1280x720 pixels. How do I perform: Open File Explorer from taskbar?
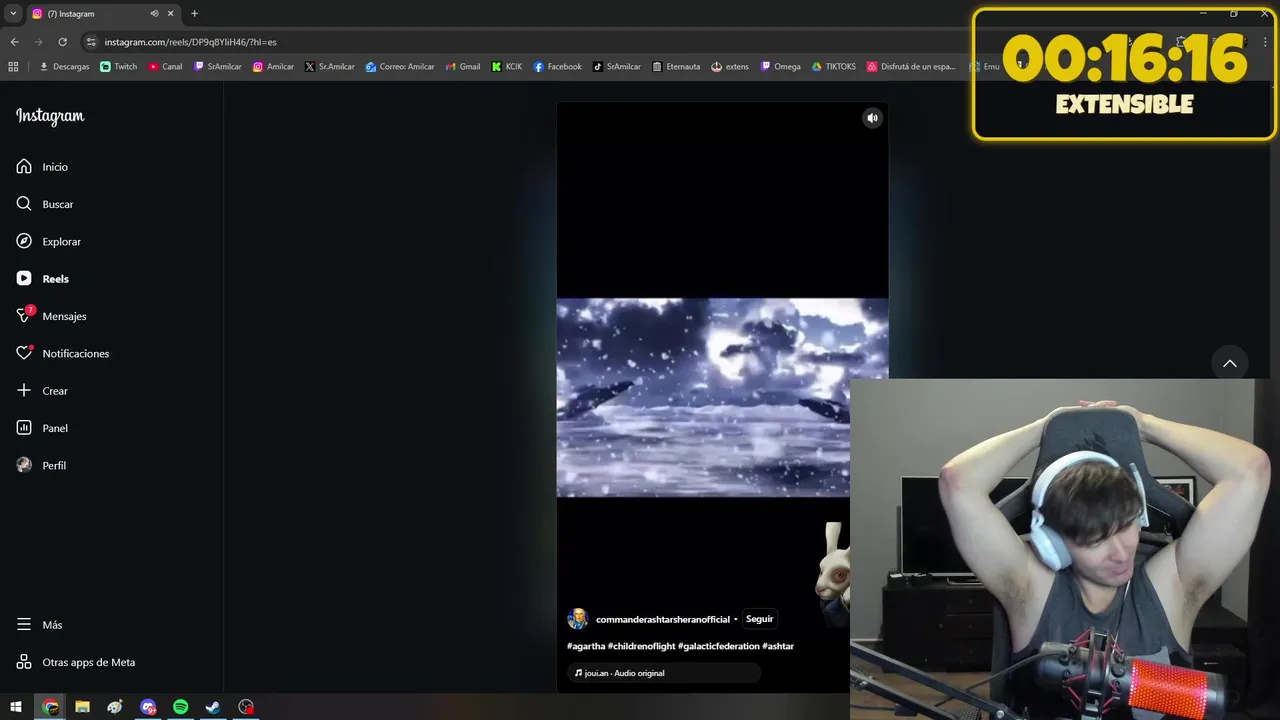click(82, 707)
